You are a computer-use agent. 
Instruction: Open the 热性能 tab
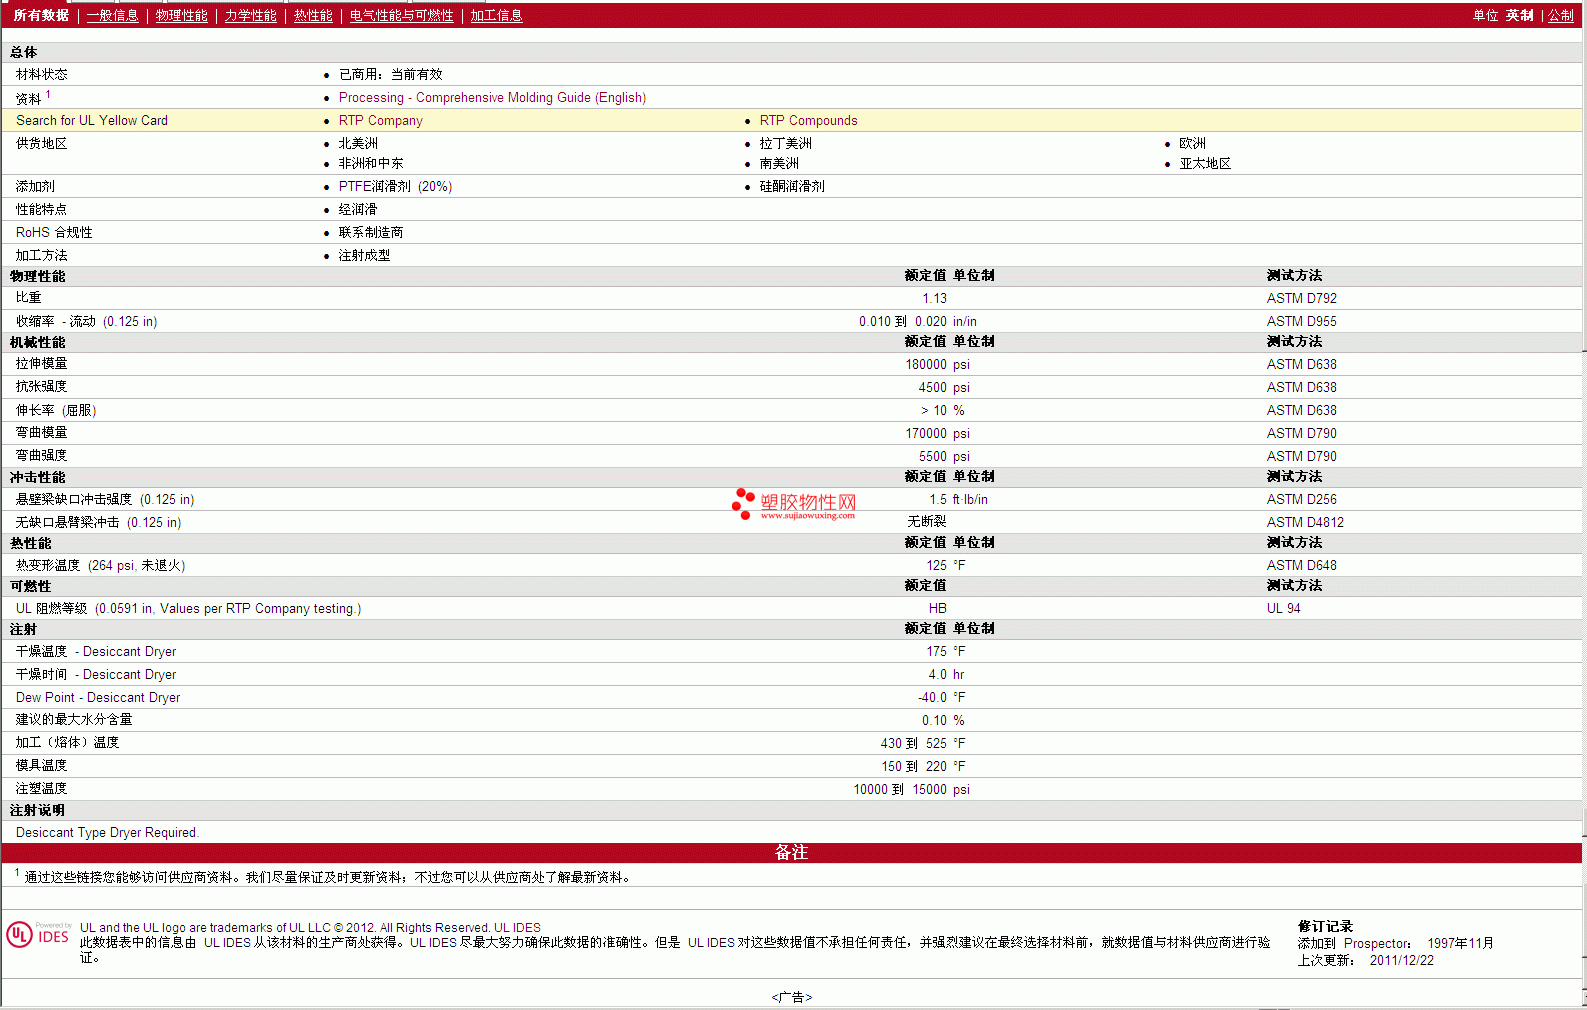(313, 15)
